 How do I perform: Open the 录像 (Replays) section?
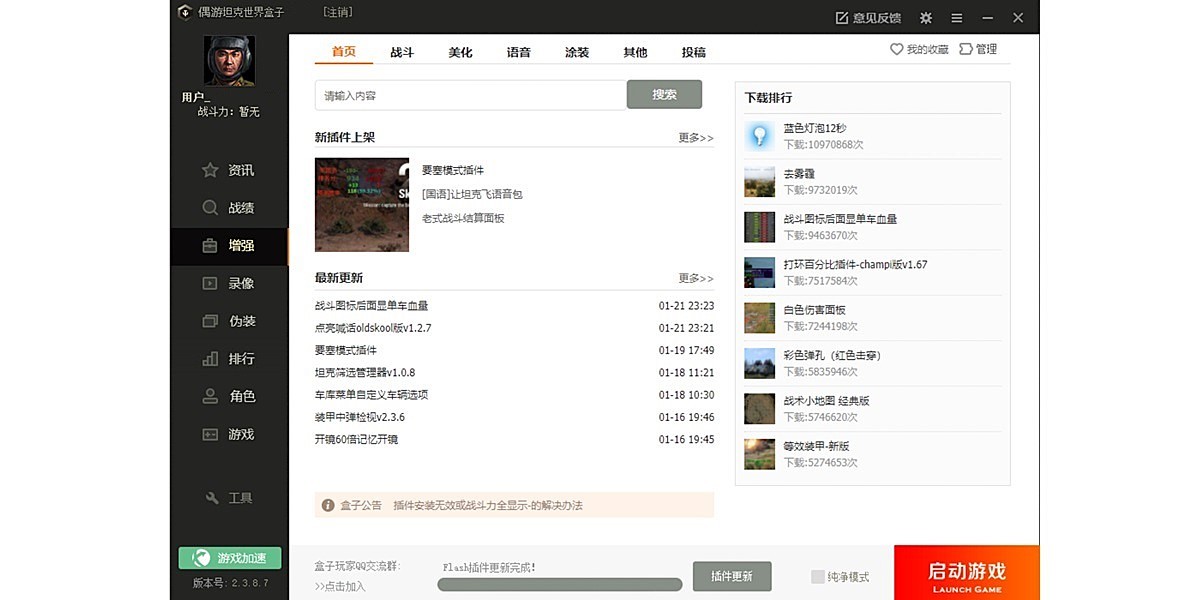230,283
